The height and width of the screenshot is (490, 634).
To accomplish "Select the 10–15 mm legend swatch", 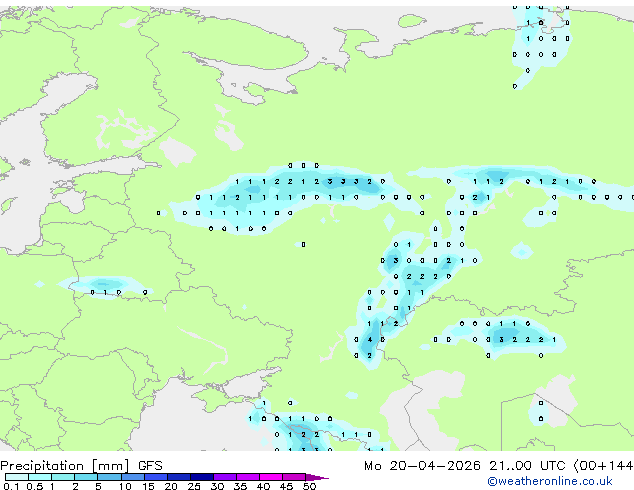I will [132, 477].
